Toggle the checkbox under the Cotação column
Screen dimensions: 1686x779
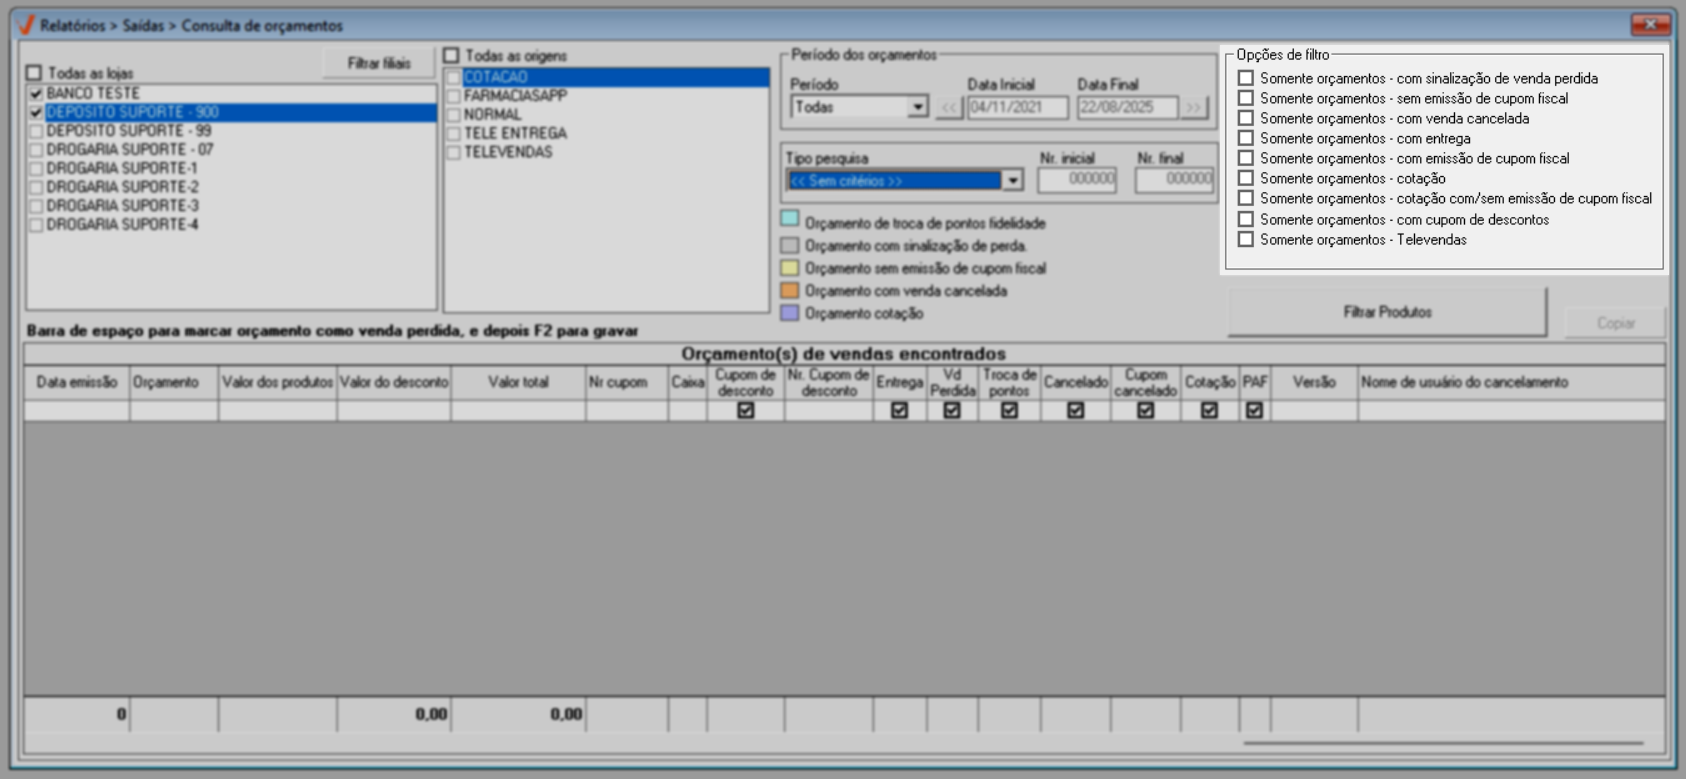(x=1209, y=410)
